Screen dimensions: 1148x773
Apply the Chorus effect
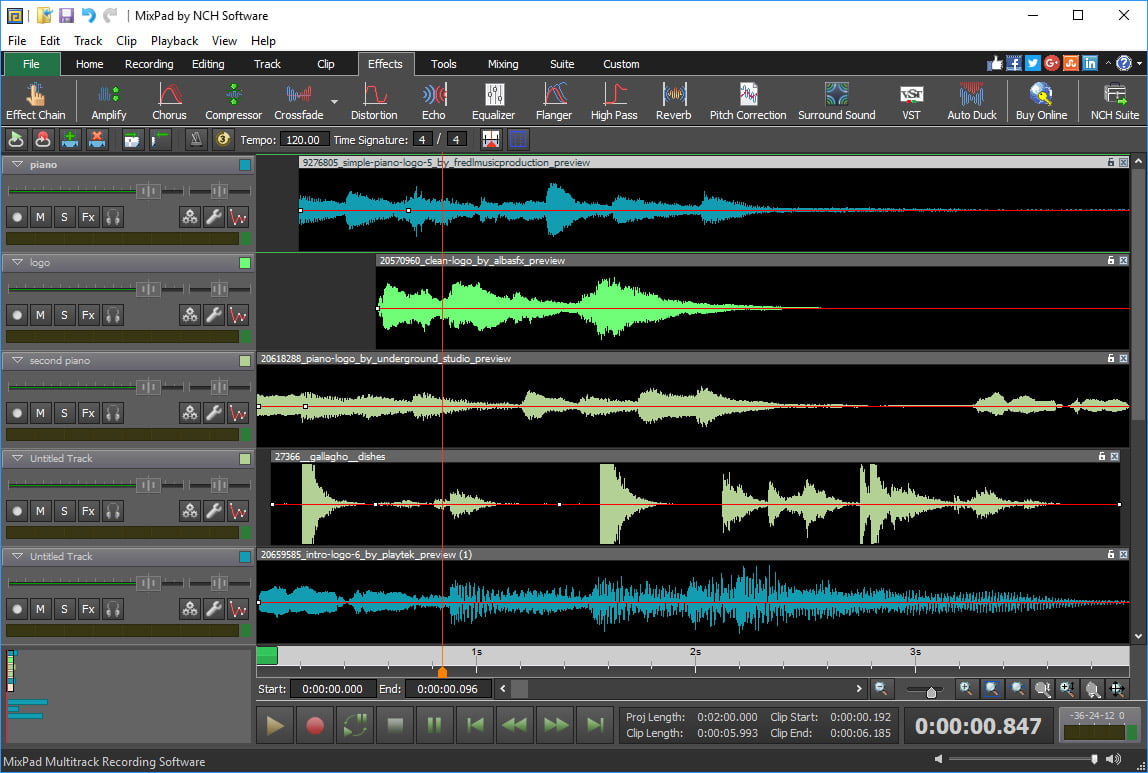(x=168, y=100)
